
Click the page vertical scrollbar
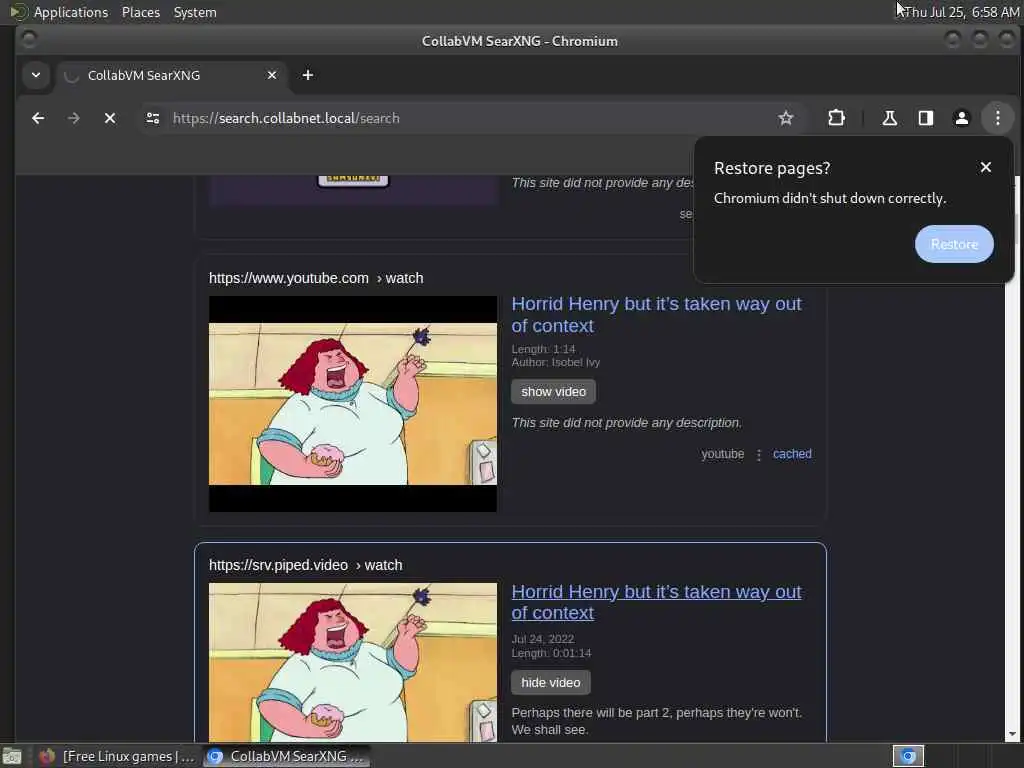1012,457
